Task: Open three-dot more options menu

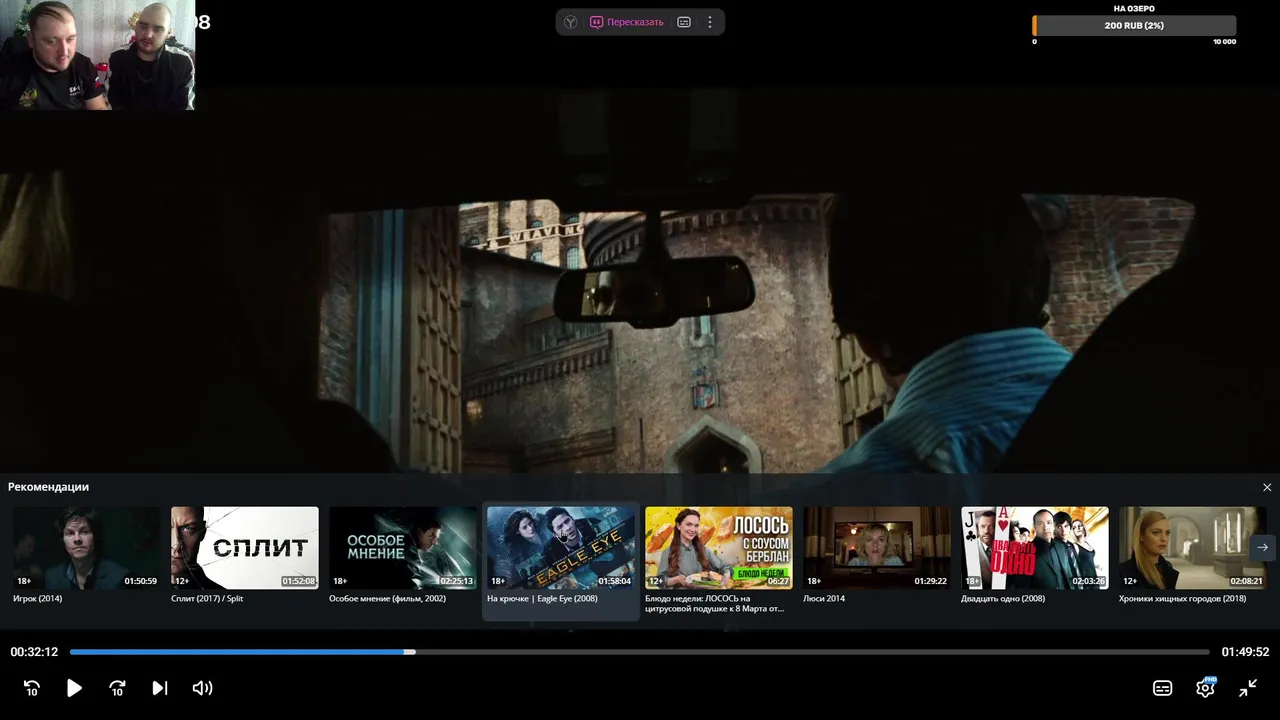Action: click(x=710, y=22)
